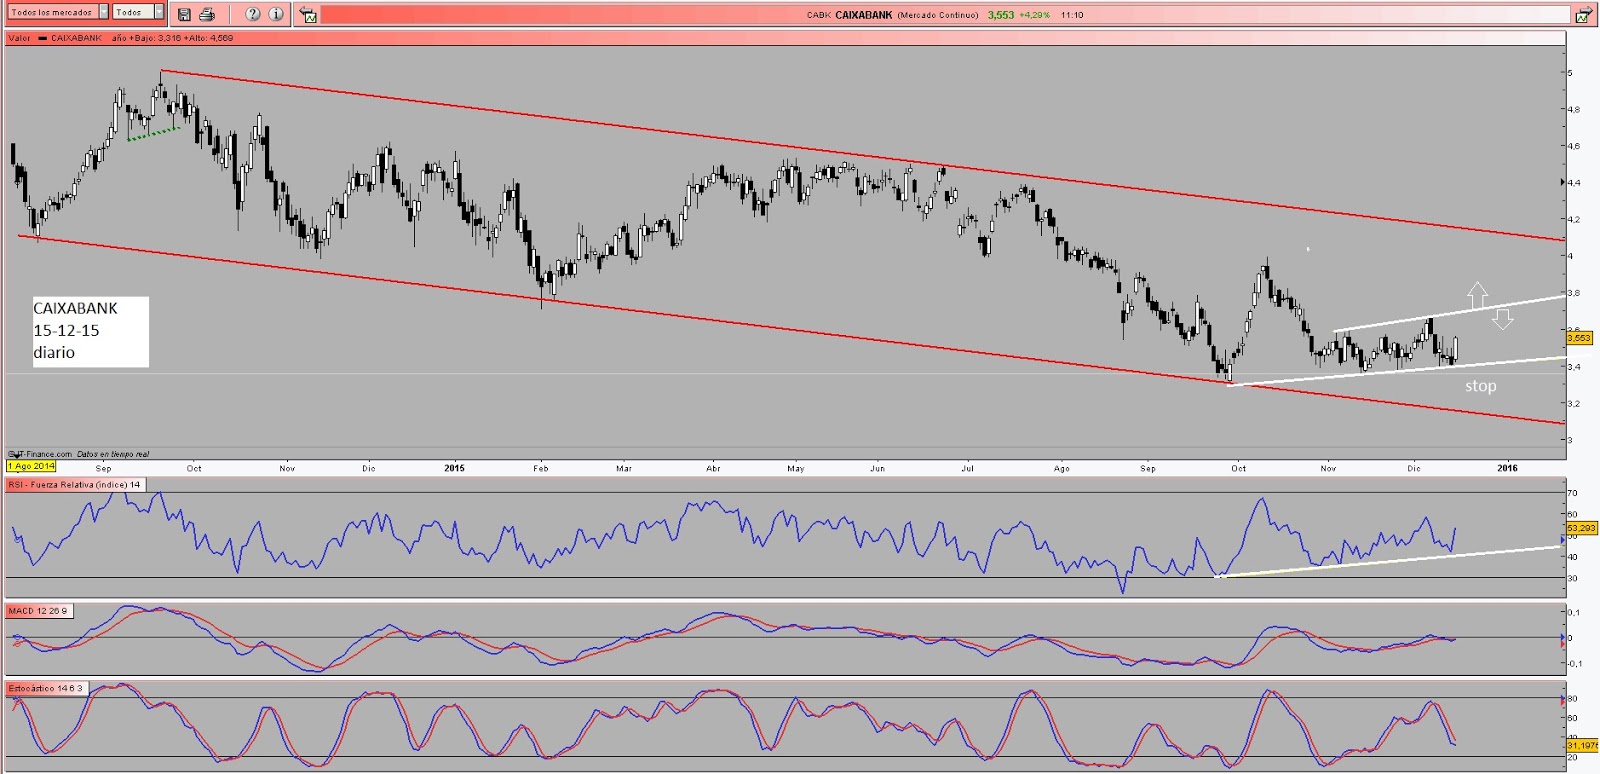Image resolution: width=1600 pixels, height=774 pixels.
Task: Select the 'RSI - Fuerza Relativa (índice) 14' label
Action: click(75, 484)
